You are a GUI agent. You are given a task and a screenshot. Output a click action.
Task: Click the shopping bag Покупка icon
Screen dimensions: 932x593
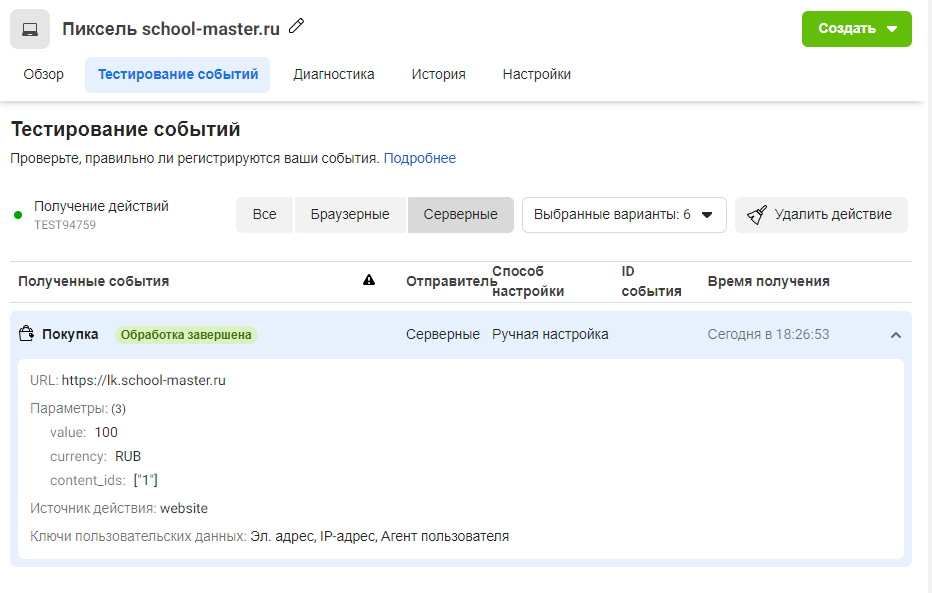coord(26,333)
